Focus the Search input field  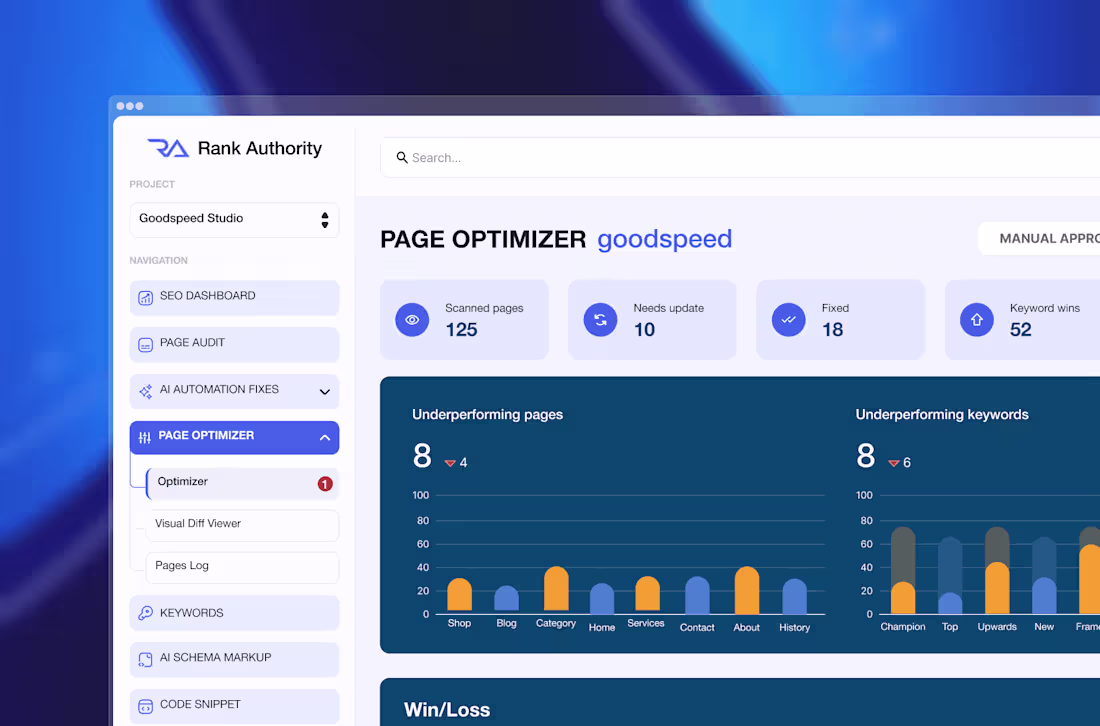(x=740, y=157)
